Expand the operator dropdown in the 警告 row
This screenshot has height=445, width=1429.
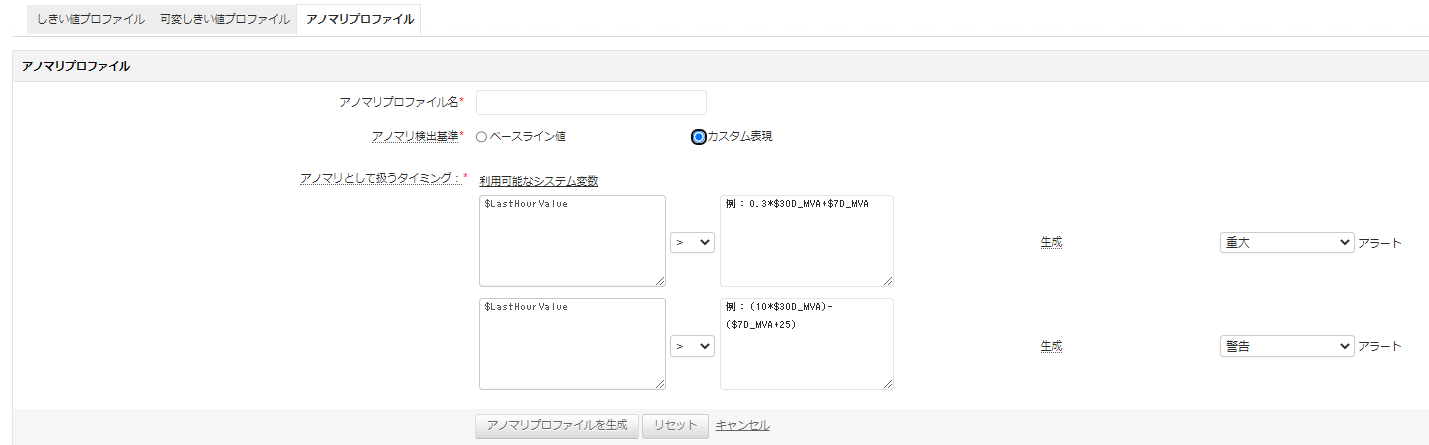pos(692,345)
